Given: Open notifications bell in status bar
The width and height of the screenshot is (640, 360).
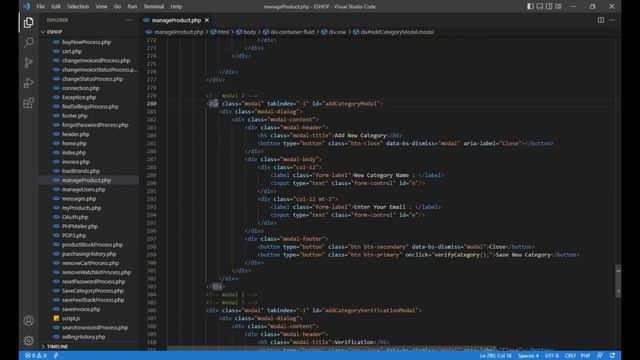Looking at the screenshot, I should [612, 356].
